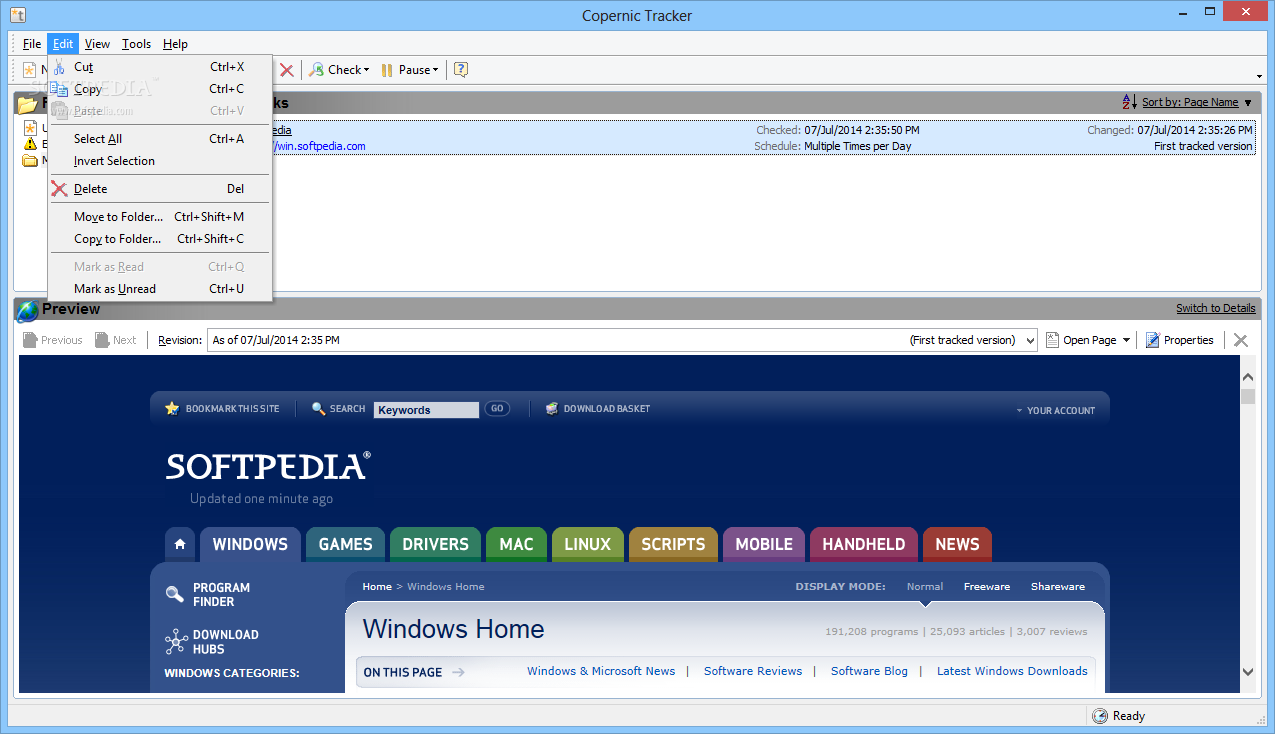Click the scissors Cut icon in Edit menu

(x=60, y=67)
